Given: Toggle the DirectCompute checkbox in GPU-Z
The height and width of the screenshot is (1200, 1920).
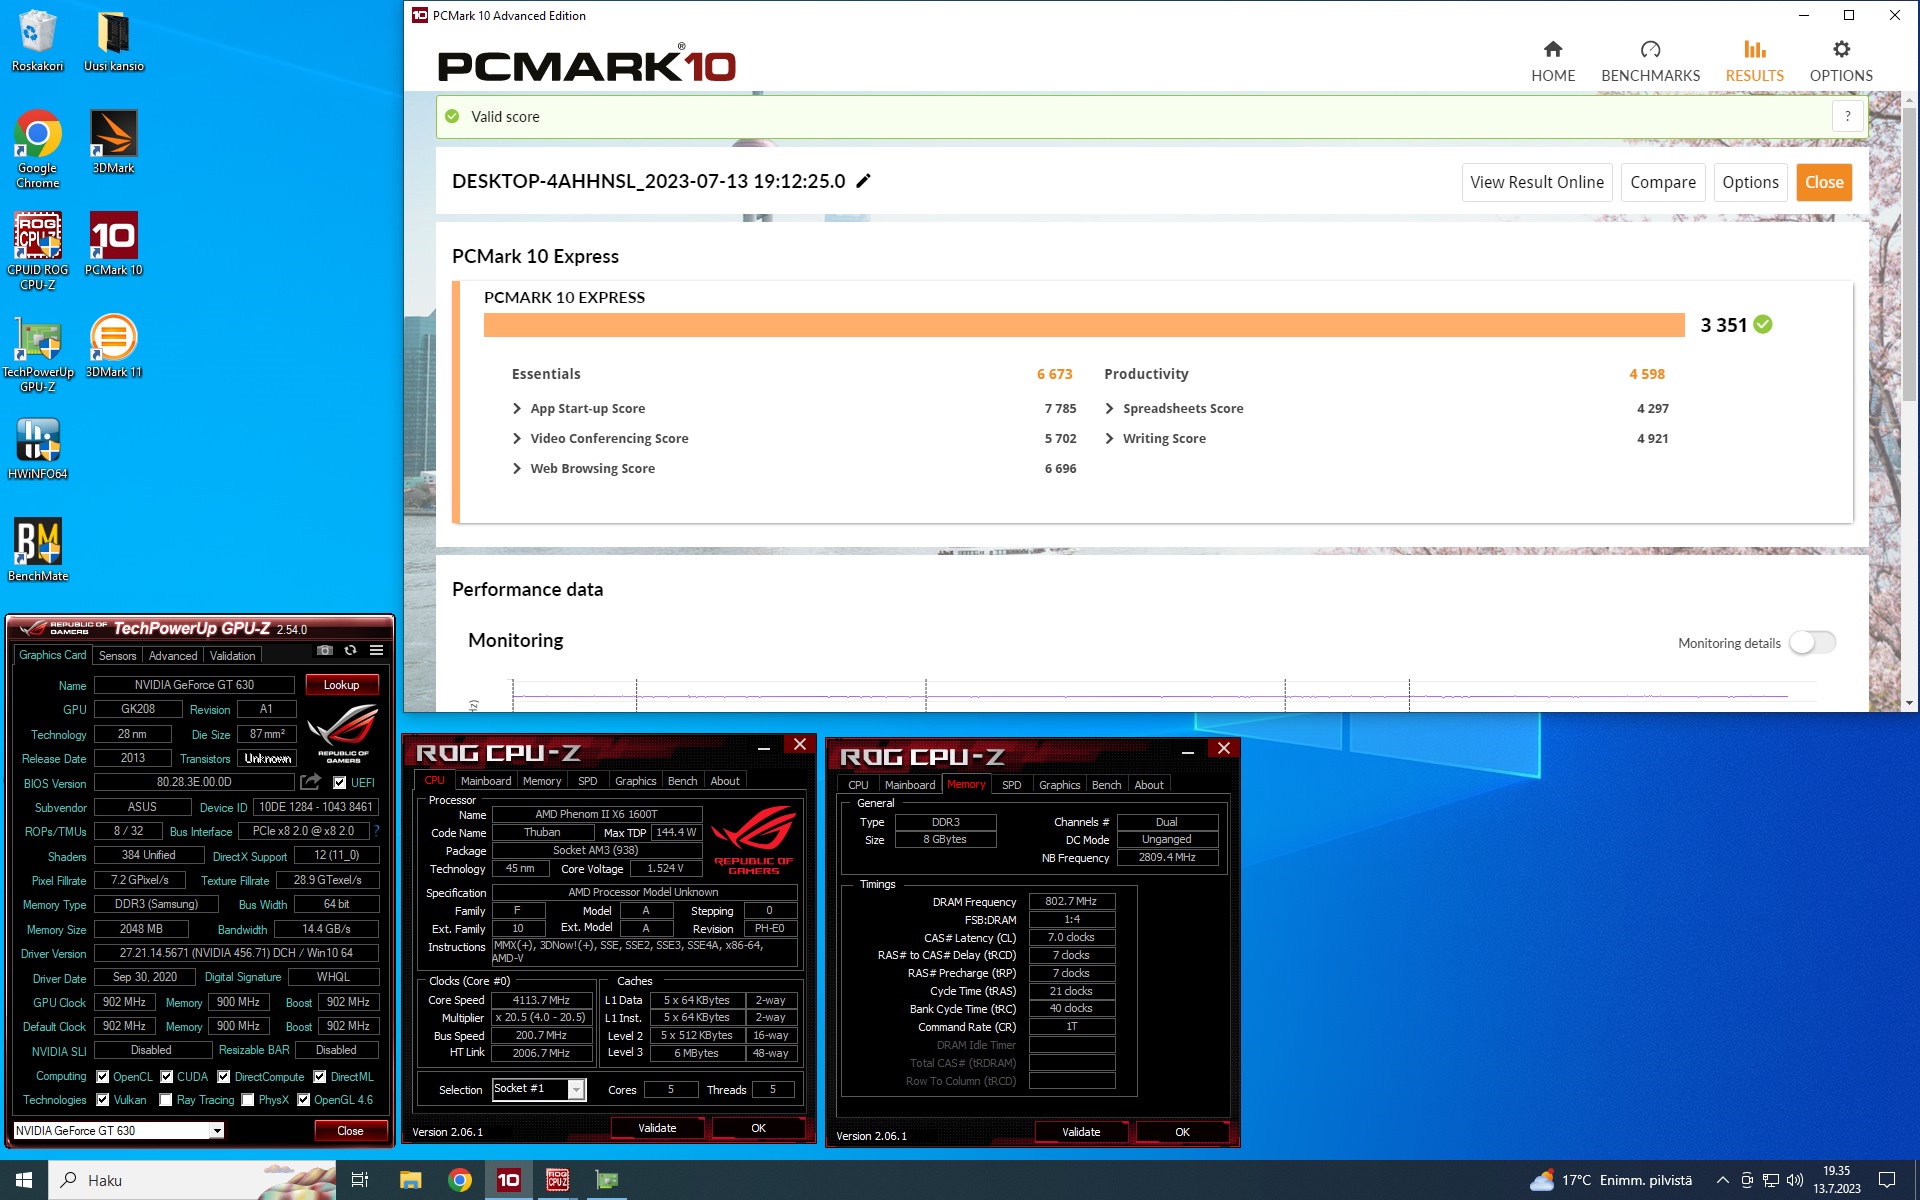Looking at the screenshot, I should (224, 1077).
